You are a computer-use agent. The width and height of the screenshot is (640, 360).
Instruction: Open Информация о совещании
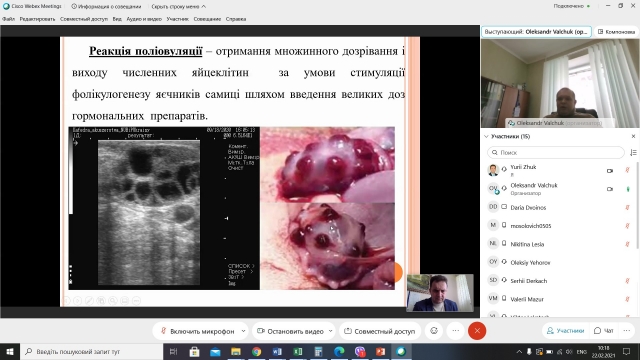pyautogui.click(x=106, y=7)
